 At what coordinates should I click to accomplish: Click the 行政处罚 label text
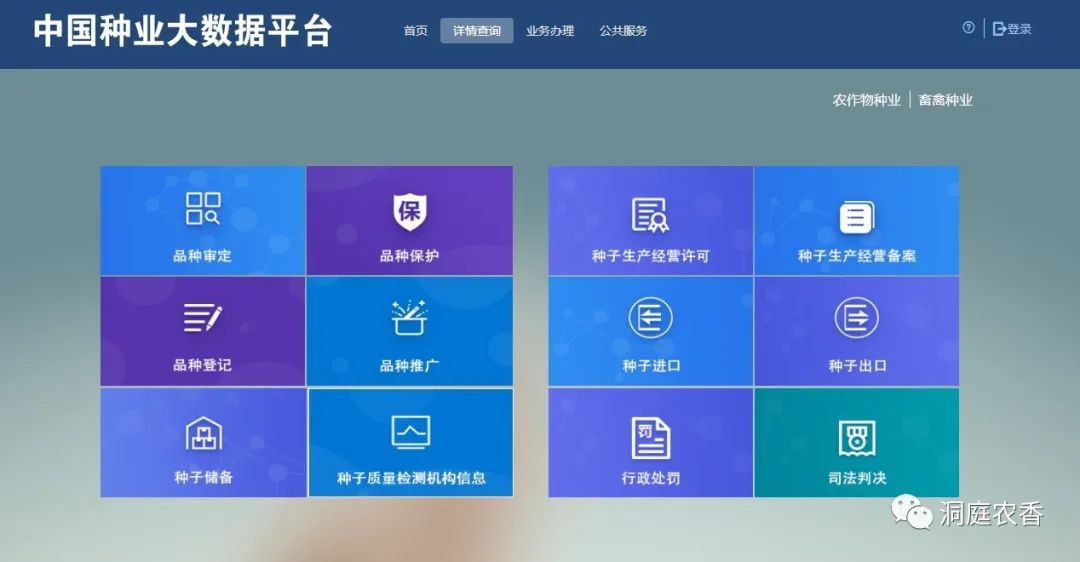click(x=651, y=478)
